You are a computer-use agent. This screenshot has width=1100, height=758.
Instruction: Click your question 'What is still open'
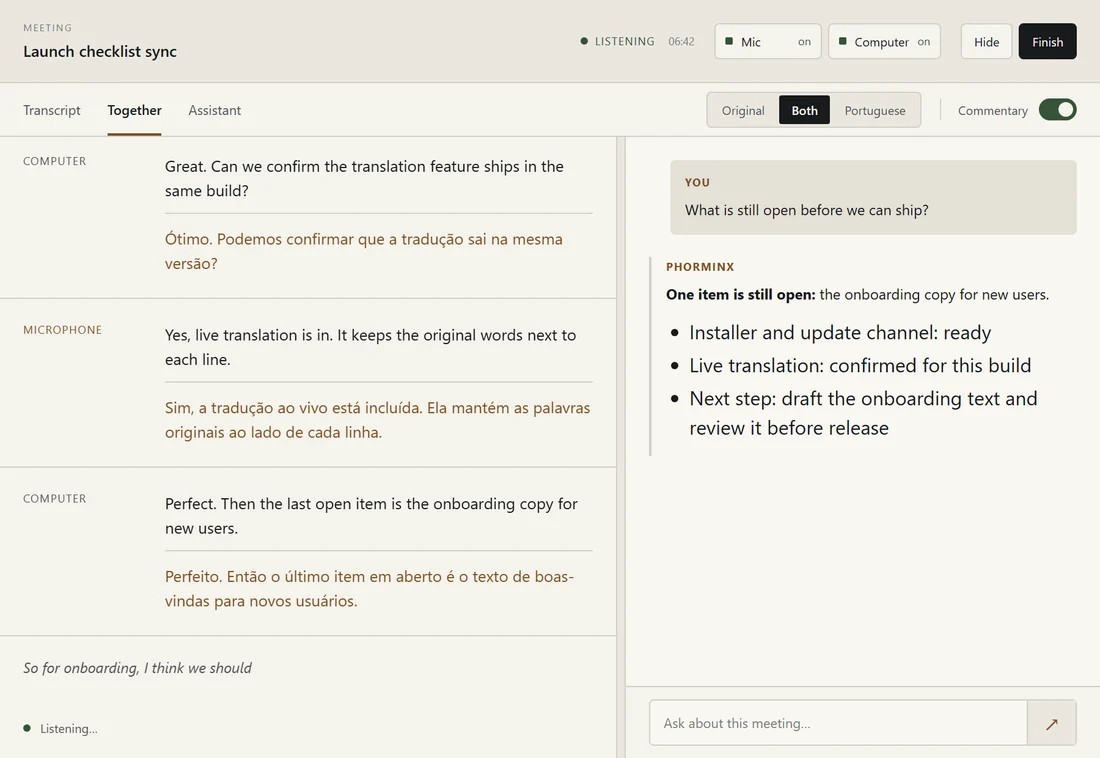[807, 210]
